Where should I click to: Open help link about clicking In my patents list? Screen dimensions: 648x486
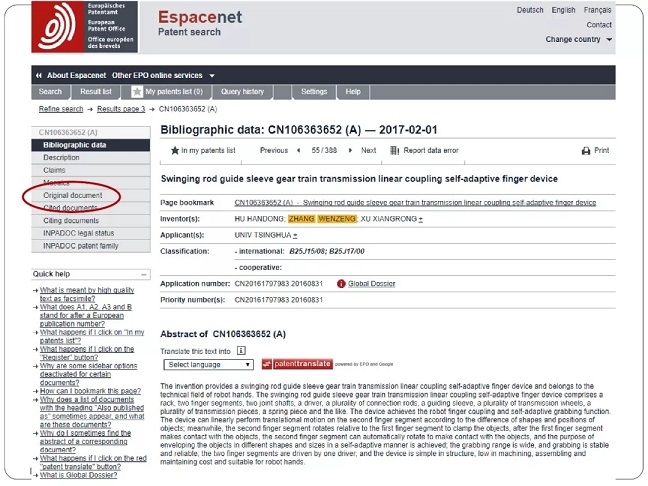(x=92, y=336)
